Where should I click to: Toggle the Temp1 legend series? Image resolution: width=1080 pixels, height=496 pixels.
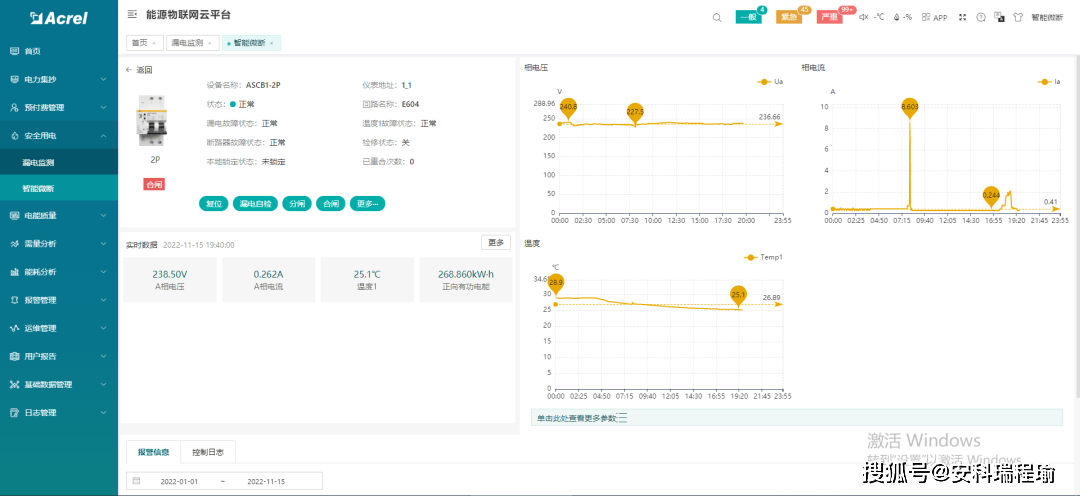coord(763,258)
